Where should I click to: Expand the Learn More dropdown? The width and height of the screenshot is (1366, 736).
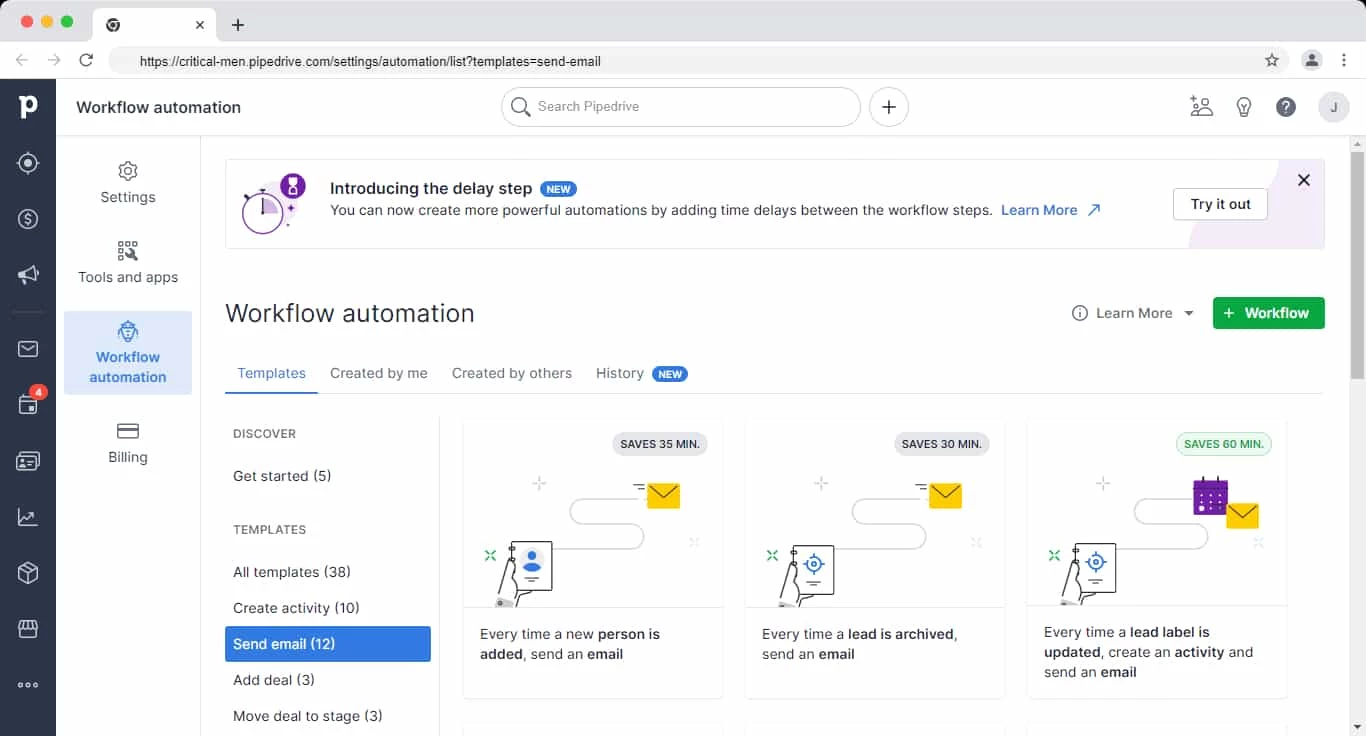1133,313
